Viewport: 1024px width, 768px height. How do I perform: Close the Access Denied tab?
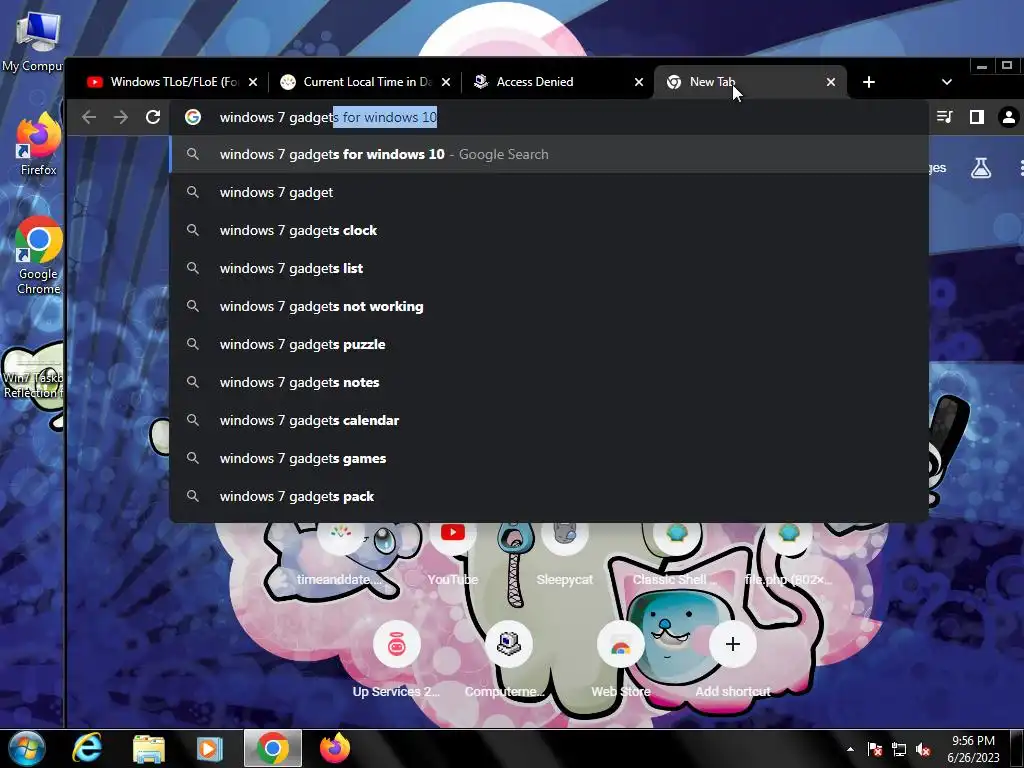(639, 82)
